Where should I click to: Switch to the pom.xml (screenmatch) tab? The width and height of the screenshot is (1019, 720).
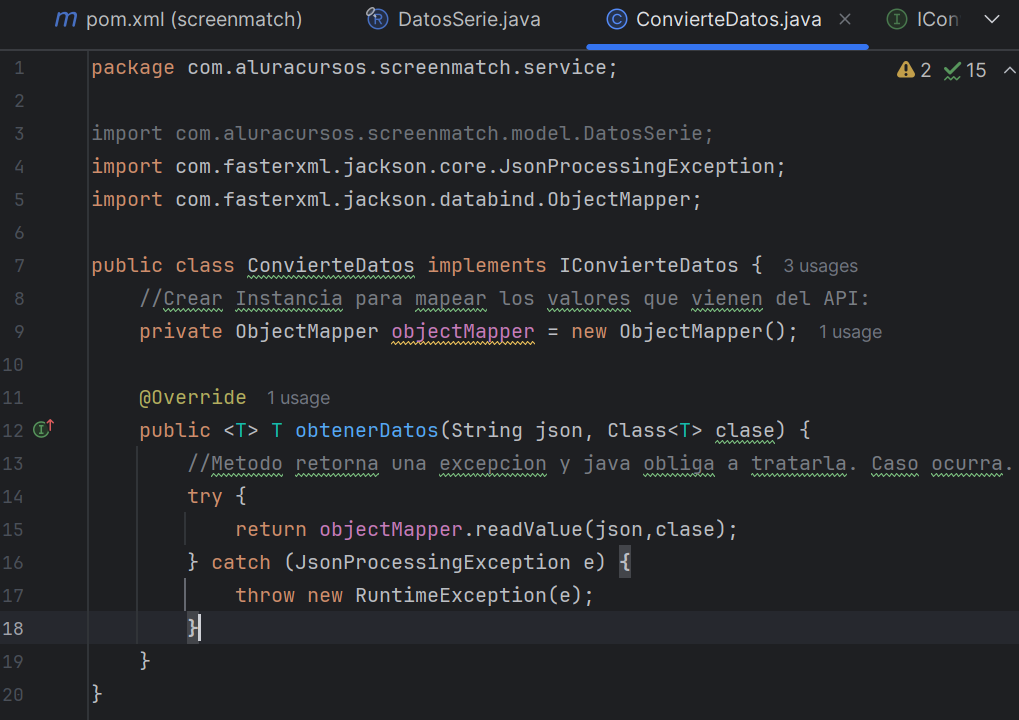pos(179,19)
